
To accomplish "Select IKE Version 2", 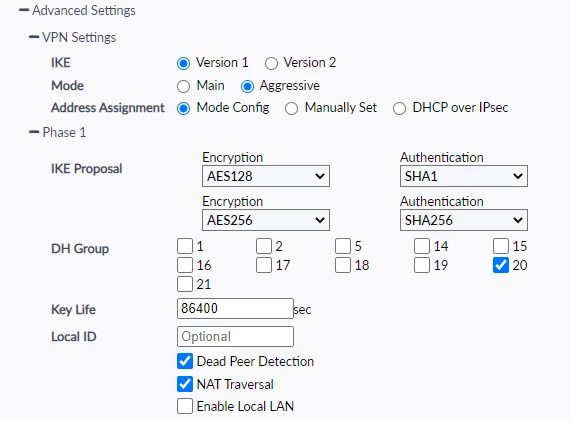I will (271, 63).
